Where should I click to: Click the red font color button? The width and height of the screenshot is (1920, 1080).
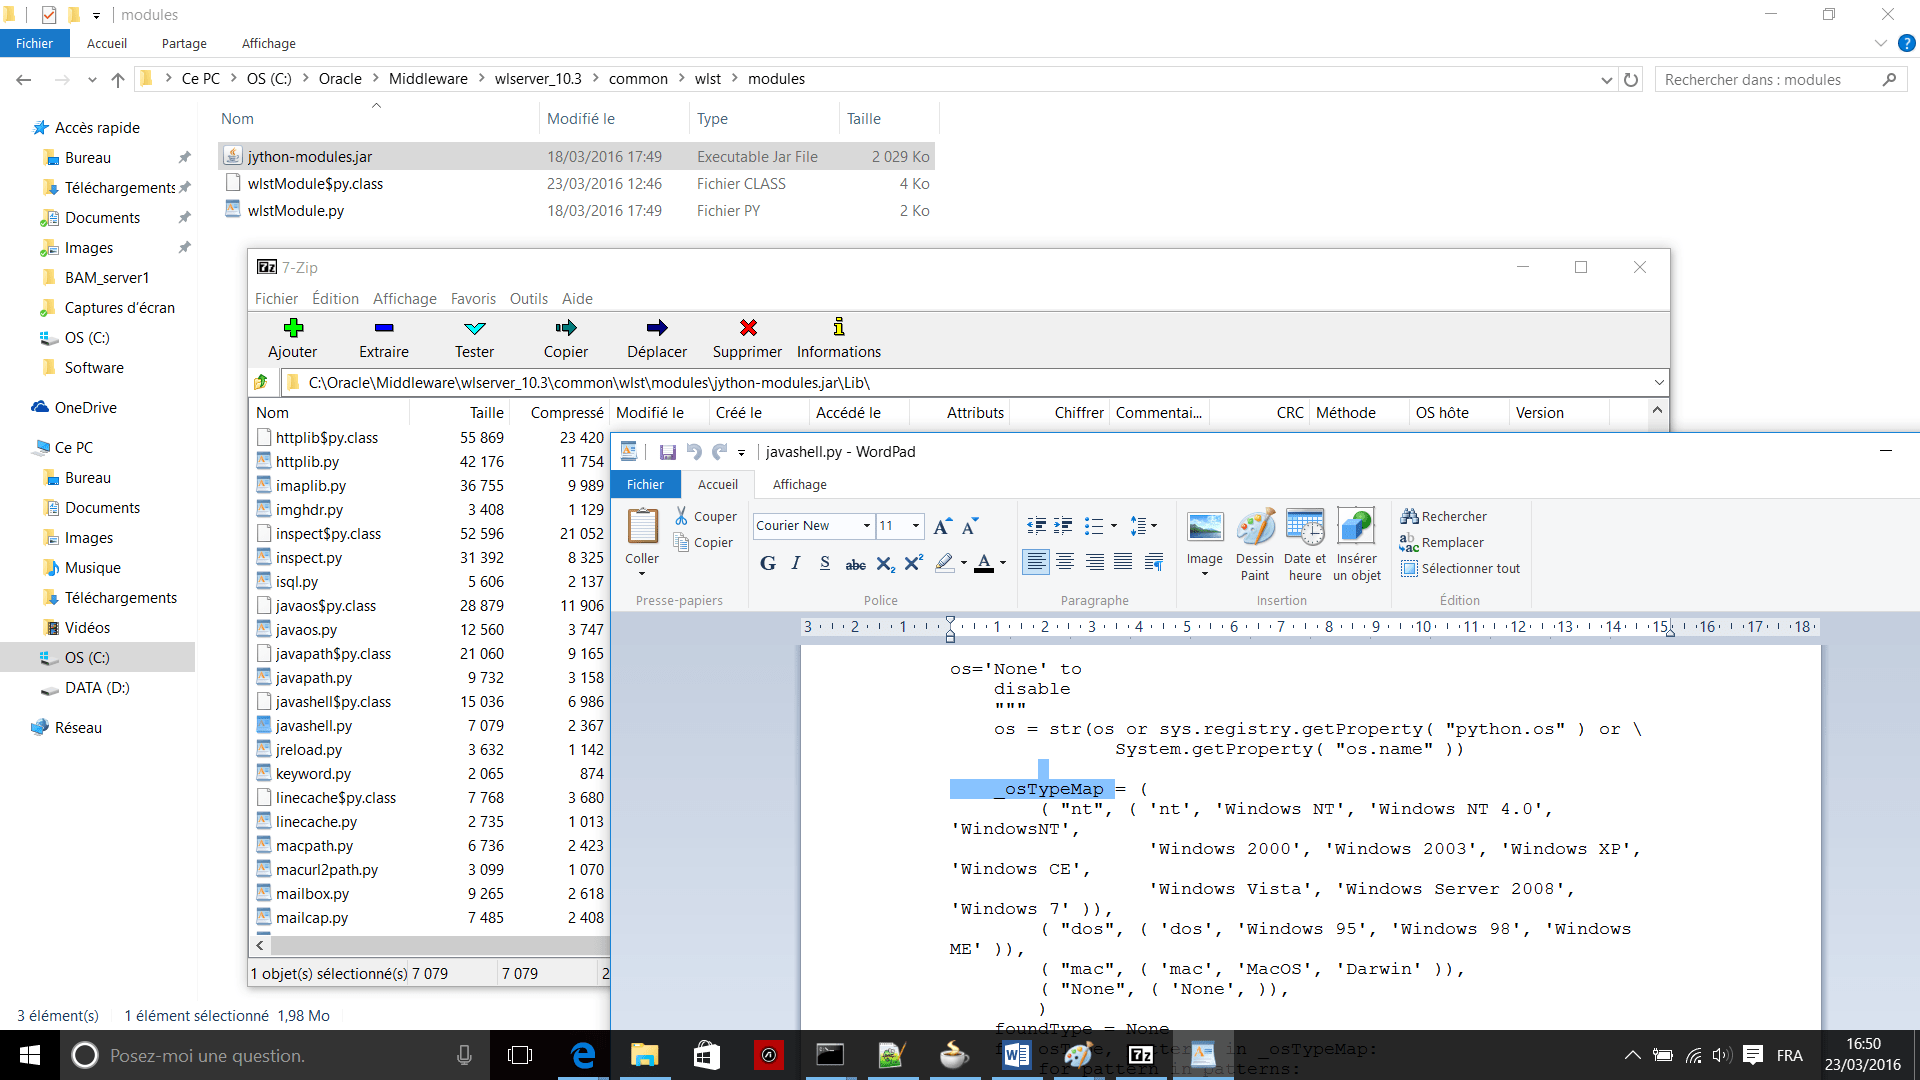coord(984,563)
